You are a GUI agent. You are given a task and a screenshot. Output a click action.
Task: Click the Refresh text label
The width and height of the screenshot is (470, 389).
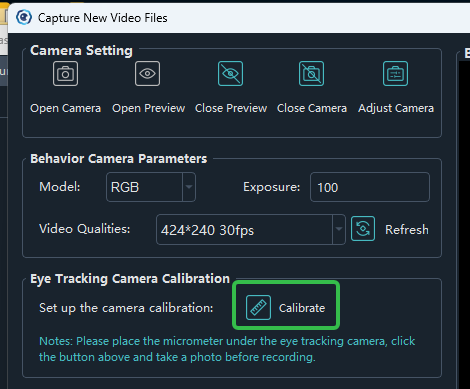point(407,230)
